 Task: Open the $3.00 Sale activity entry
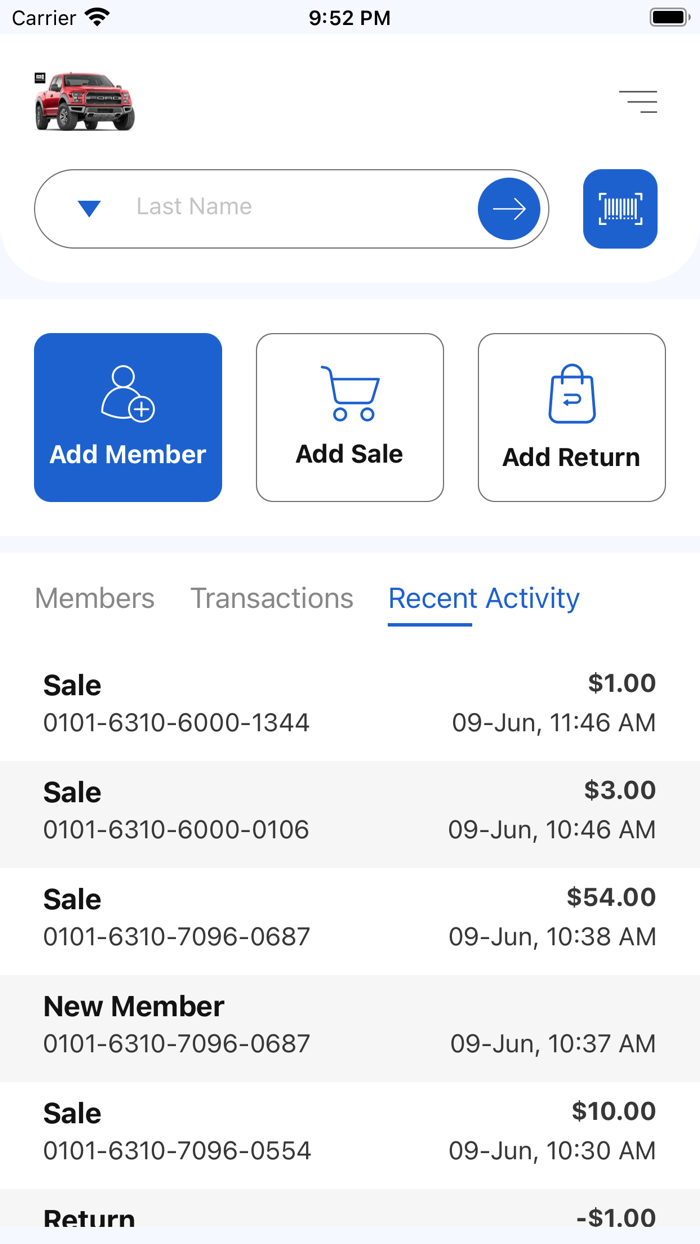[350, 811]
